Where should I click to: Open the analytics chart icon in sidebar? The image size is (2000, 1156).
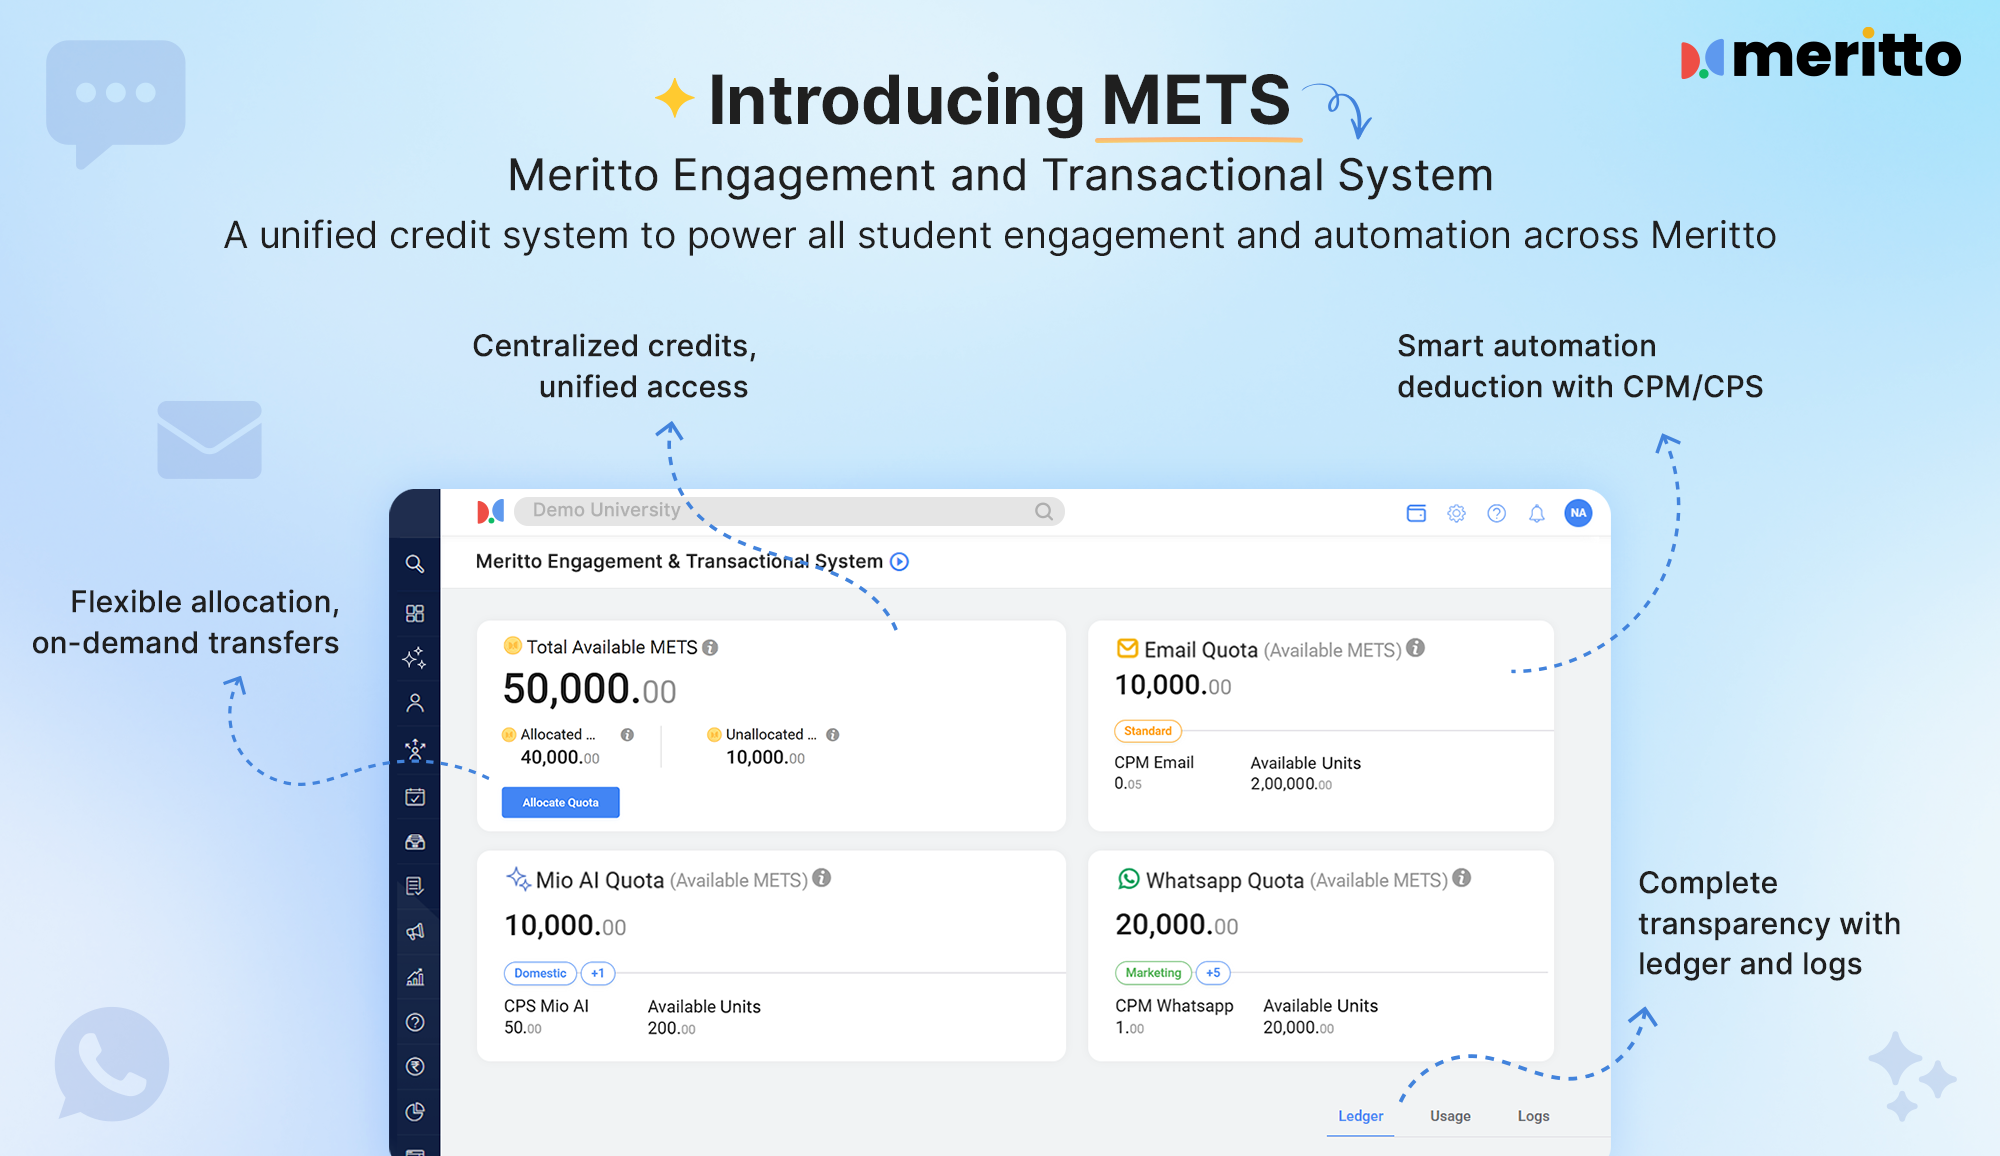(x=416, y=977)
